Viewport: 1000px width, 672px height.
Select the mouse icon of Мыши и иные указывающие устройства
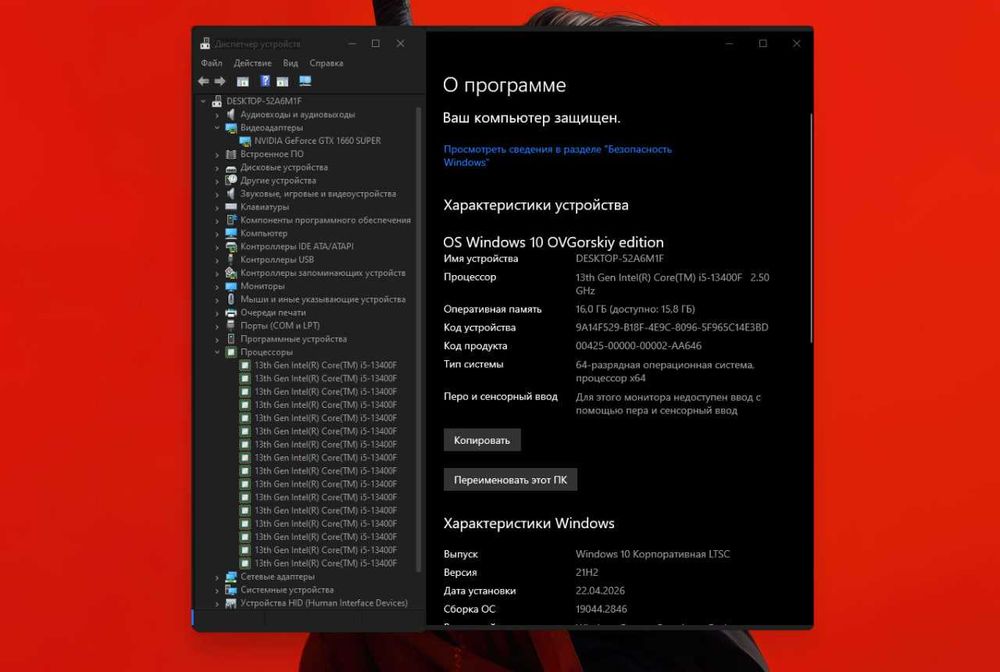click(231, 299)
